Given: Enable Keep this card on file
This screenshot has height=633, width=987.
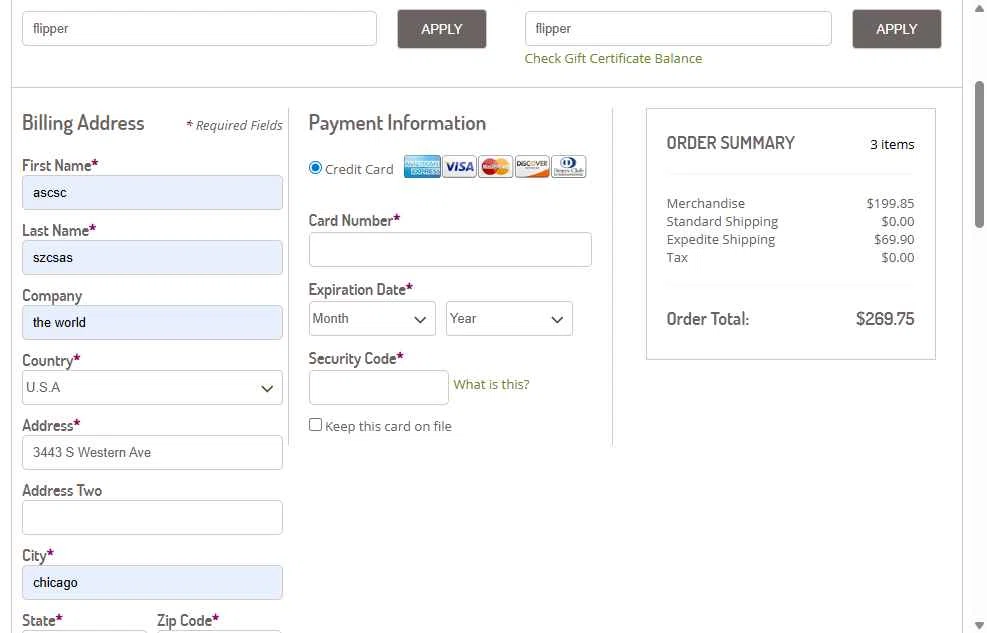Looking at the screenshot, I should click(316, 425).
